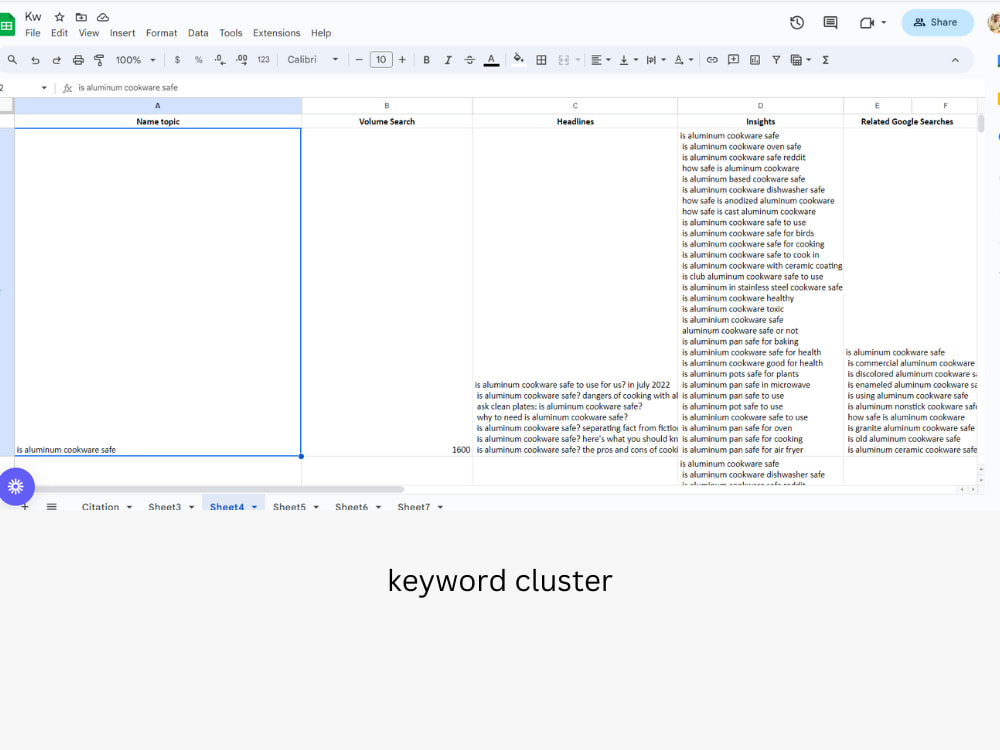Insert a link

coord(712,60)
